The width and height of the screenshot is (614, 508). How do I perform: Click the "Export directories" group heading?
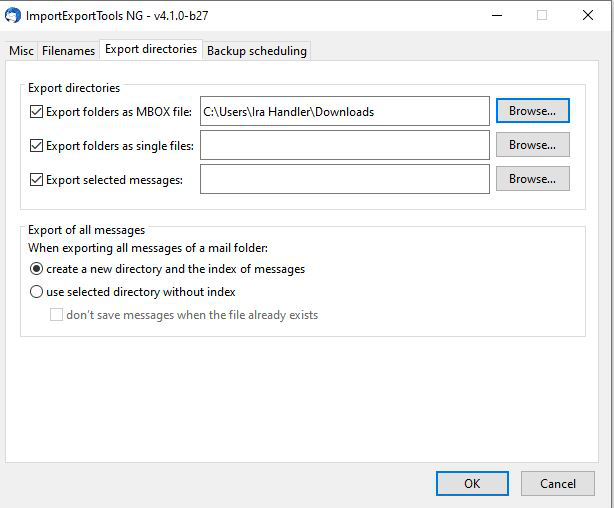[x=74, y=88]
